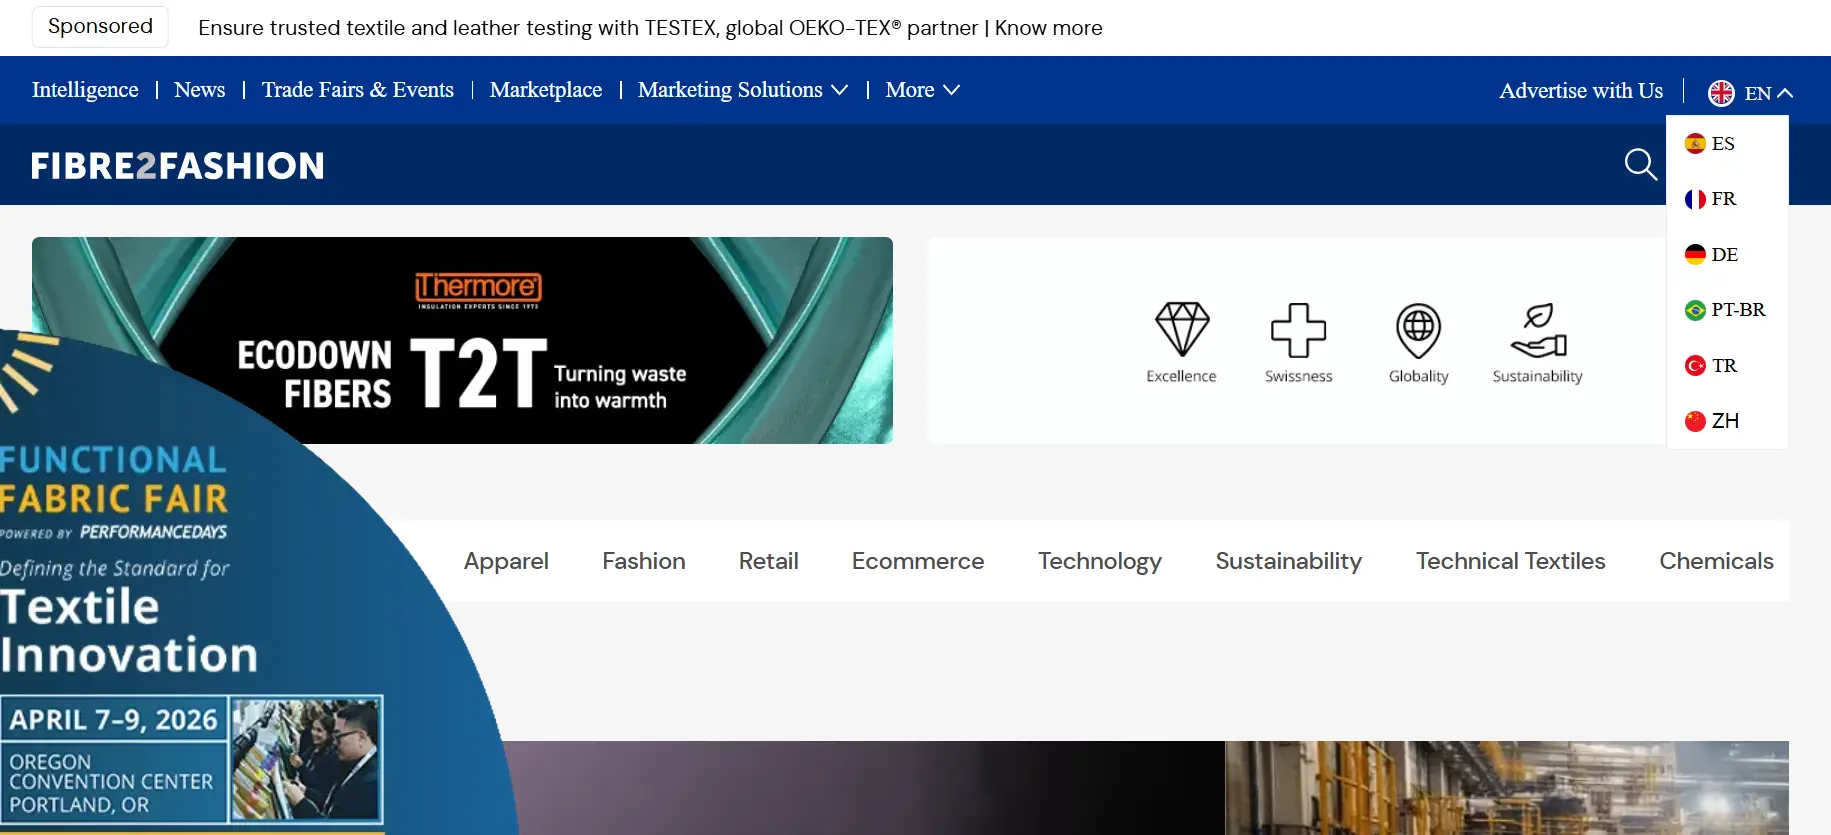The height and width of the screenshot is (835, 1831).
Task: Click the French flag icon
Action: pyautogui.click(x=1695, y=199)
